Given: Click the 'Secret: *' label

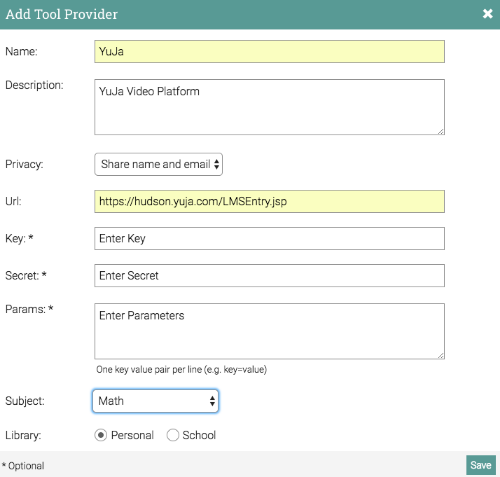Looking at the screenshot, I should 26,275.
